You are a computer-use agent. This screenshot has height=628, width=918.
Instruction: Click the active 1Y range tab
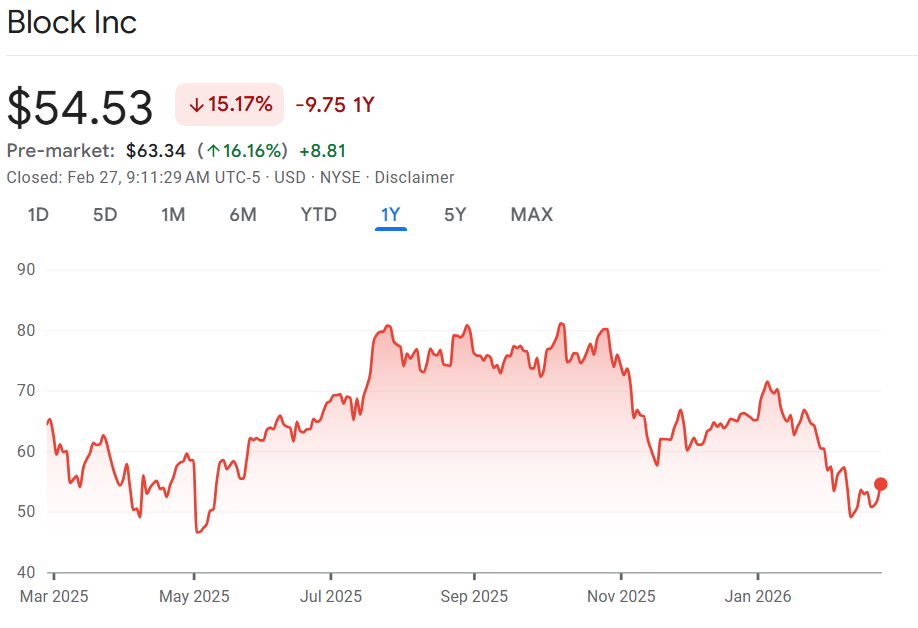390,215
